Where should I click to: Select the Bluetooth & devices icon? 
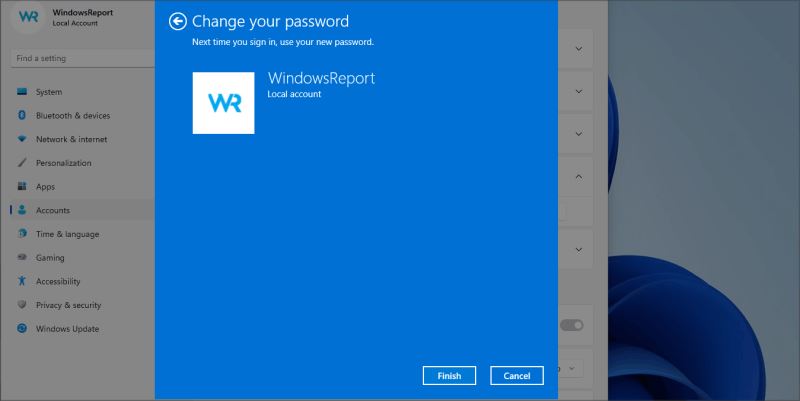(22, 115)
